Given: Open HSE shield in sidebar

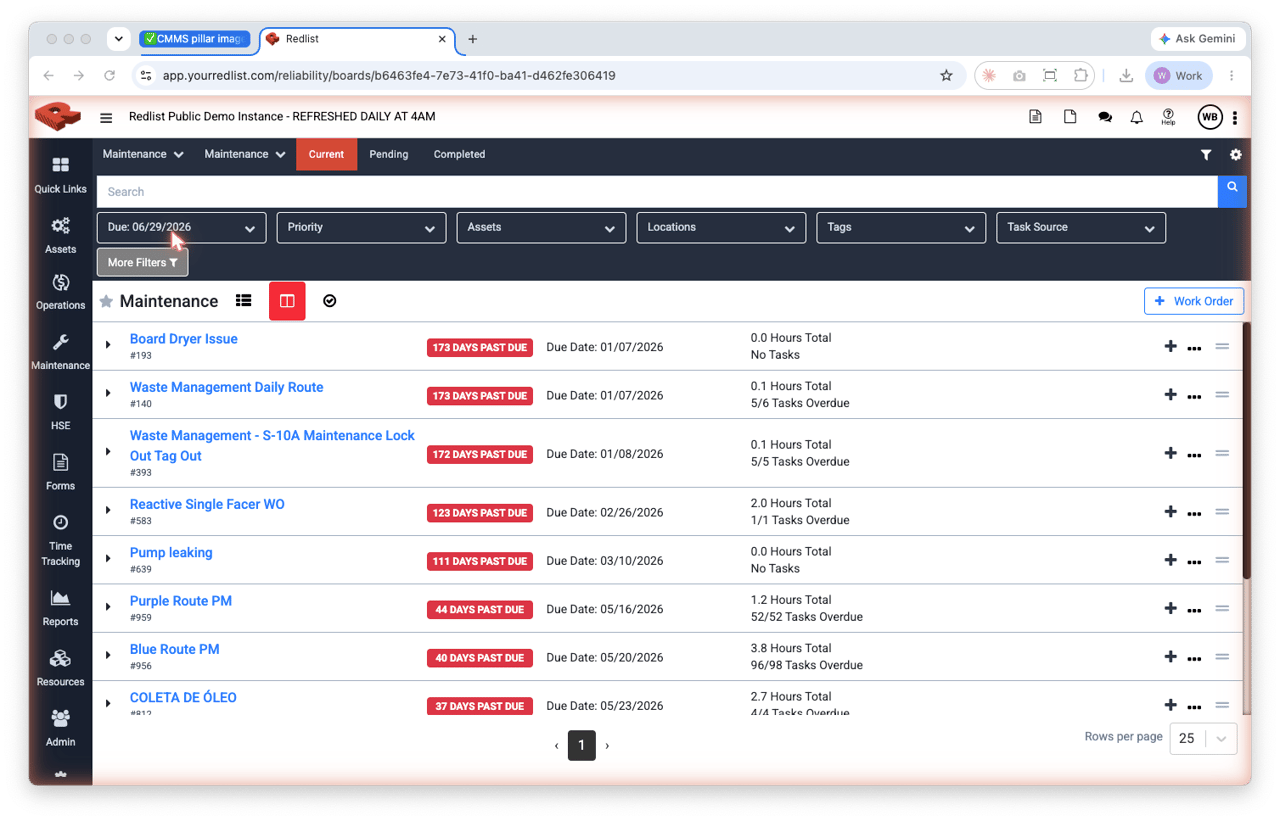Looking at the screenshot, I should click(60, 411).
